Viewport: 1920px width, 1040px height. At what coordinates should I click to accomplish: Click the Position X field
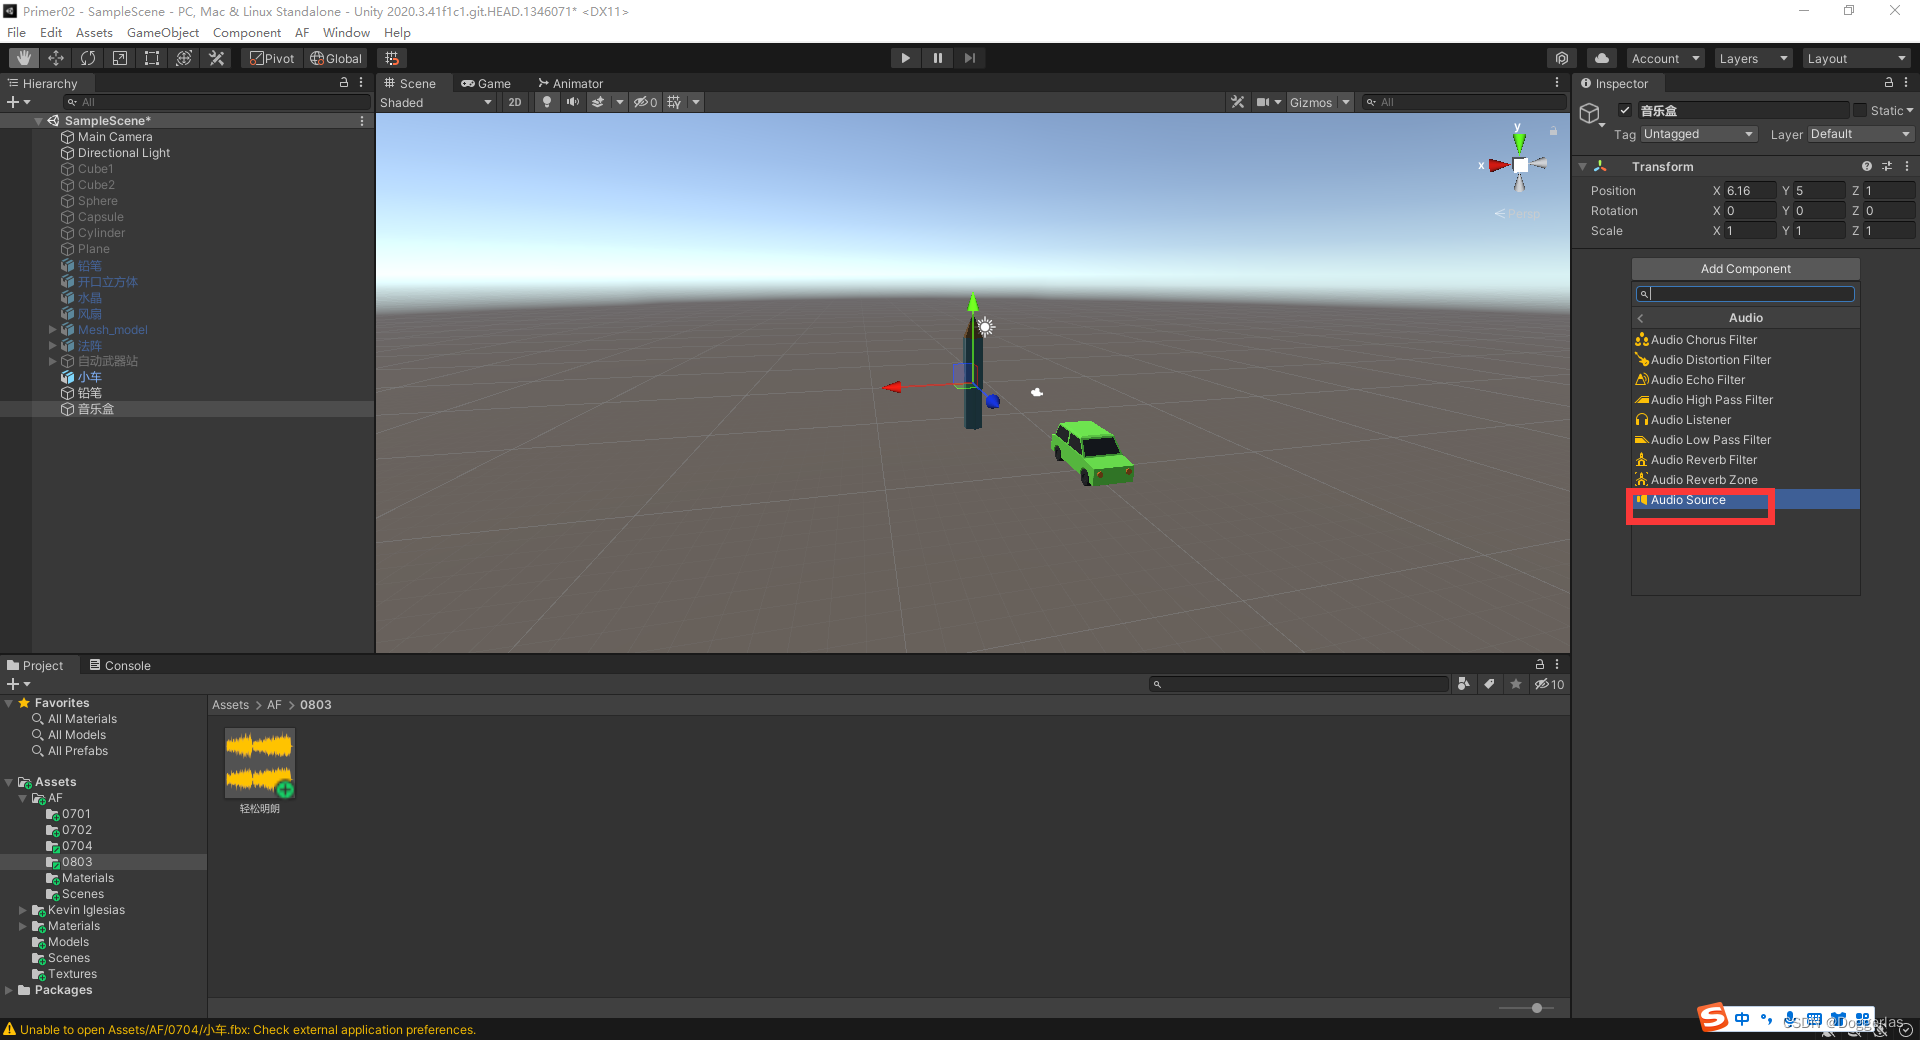tap(1750, 191)
